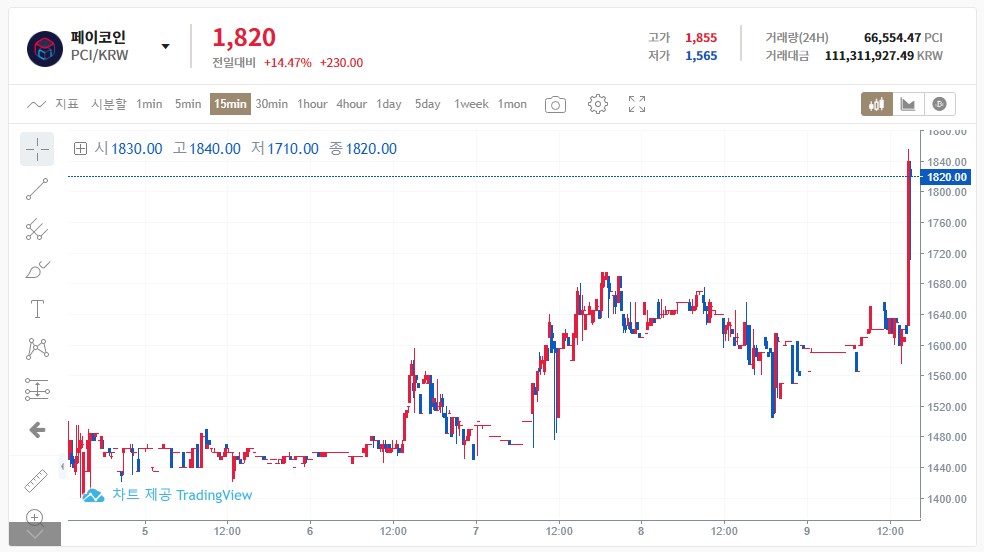This screenshot has width=984, height=552.
Task: Select the 1mon interval
Action: click(512, 104)
